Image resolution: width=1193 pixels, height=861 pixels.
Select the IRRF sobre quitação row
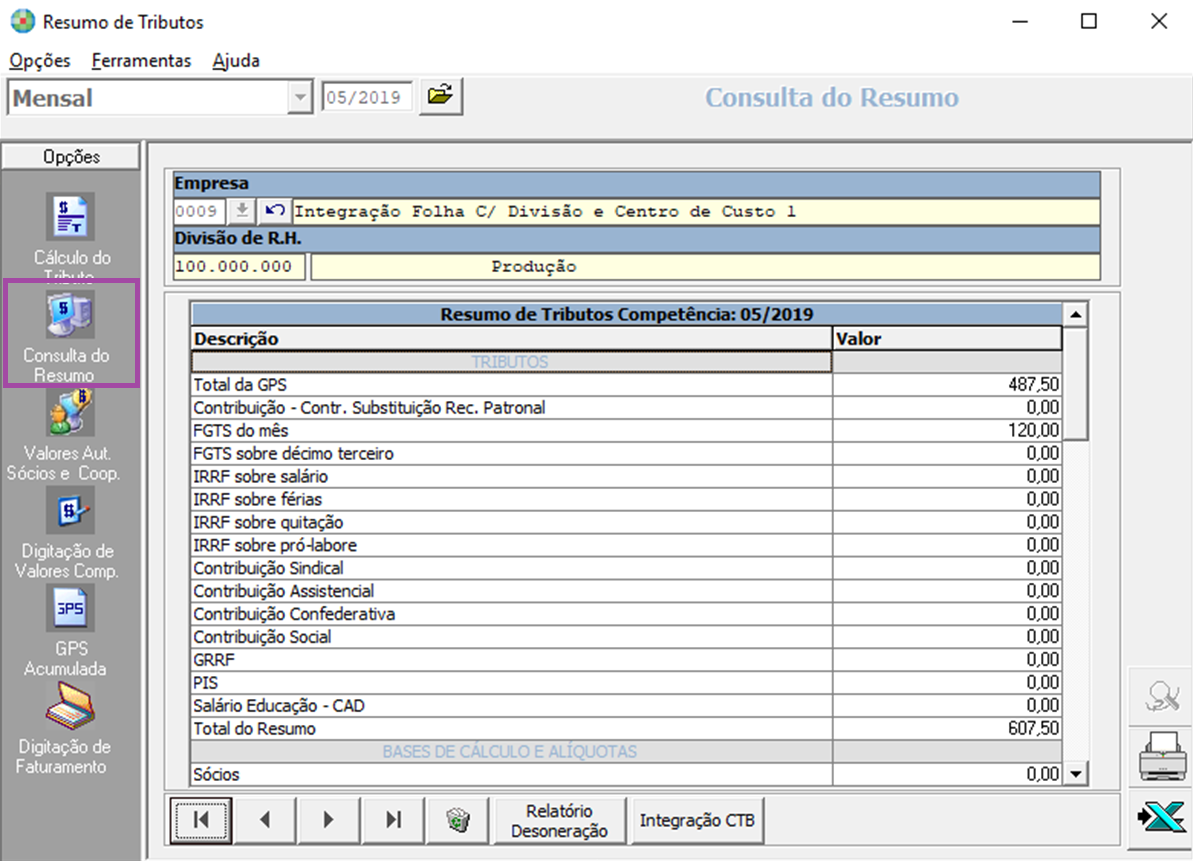pos(625,522)
